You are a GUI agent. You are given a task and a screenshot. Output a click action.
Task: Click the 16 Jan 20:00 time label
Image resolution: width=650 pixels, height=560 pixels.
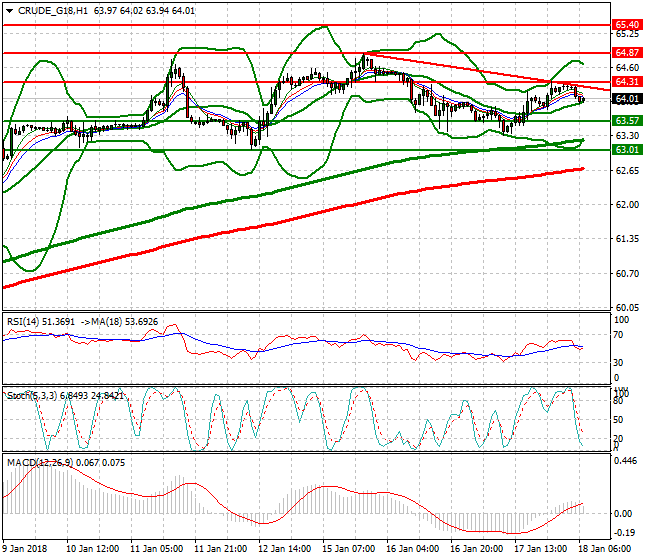pos(477,549)
